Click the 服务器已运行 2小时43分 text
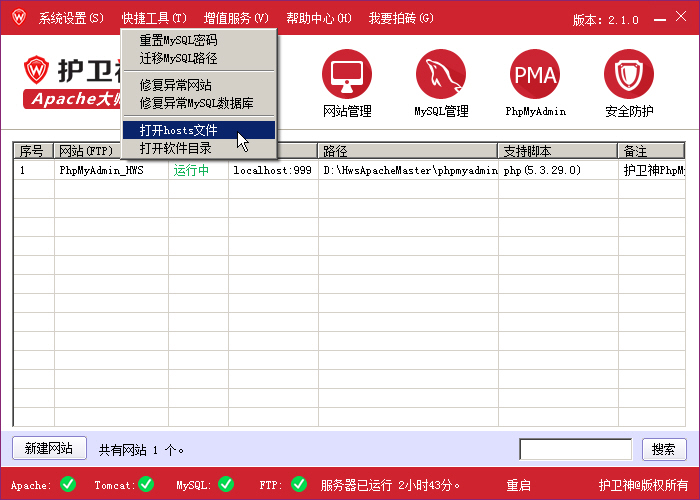The image size is (700, 500). tap(390, 485)
